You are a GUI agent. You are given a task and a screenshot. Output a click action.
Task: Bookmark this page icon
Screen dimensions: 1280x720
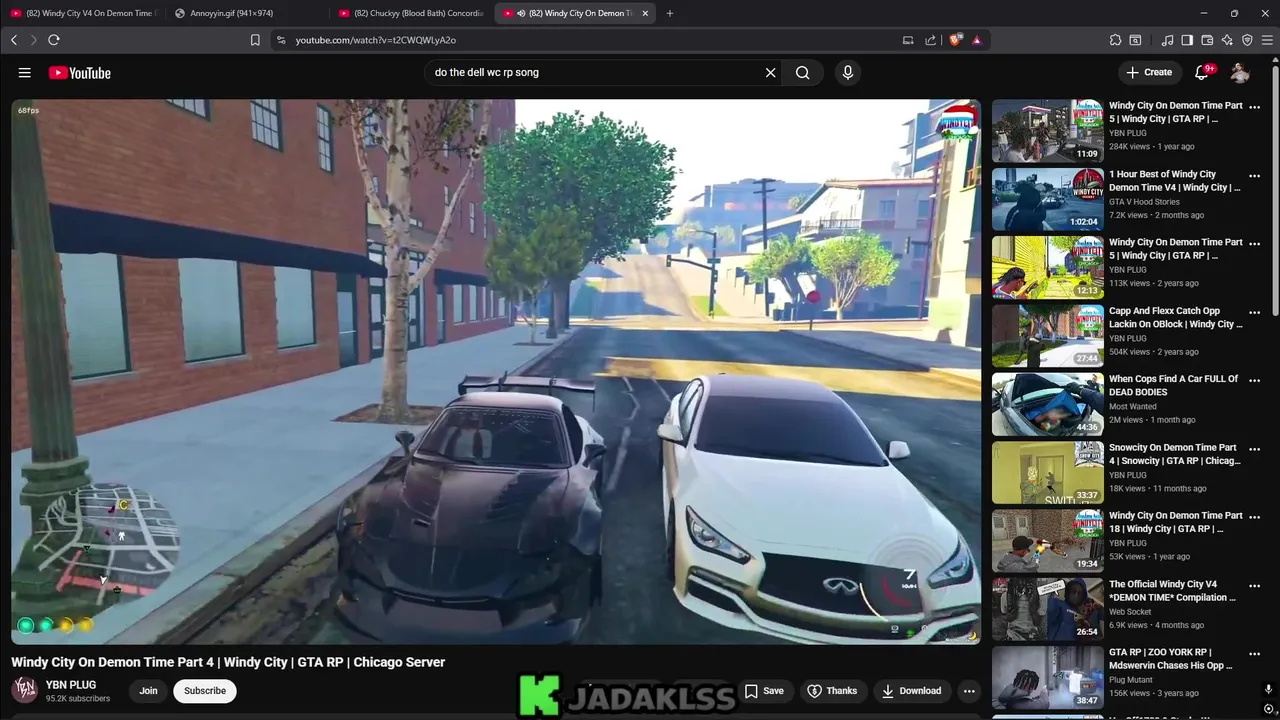pos(255,40)
